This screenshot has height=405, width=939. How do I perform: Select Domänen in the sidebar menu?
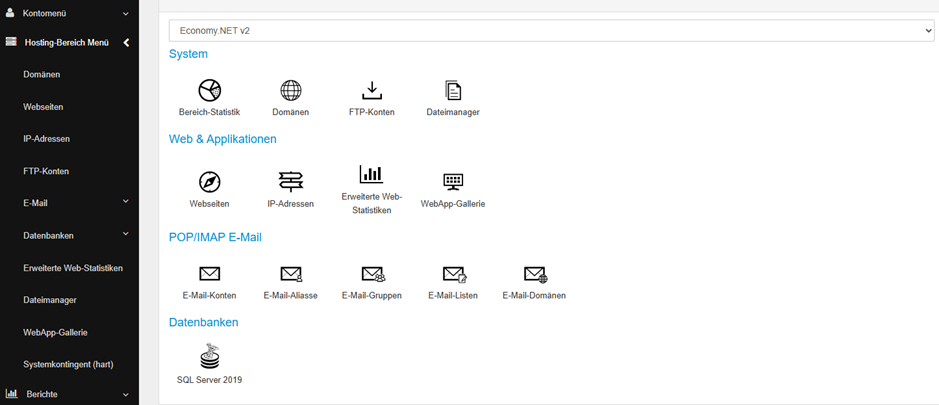42,75
